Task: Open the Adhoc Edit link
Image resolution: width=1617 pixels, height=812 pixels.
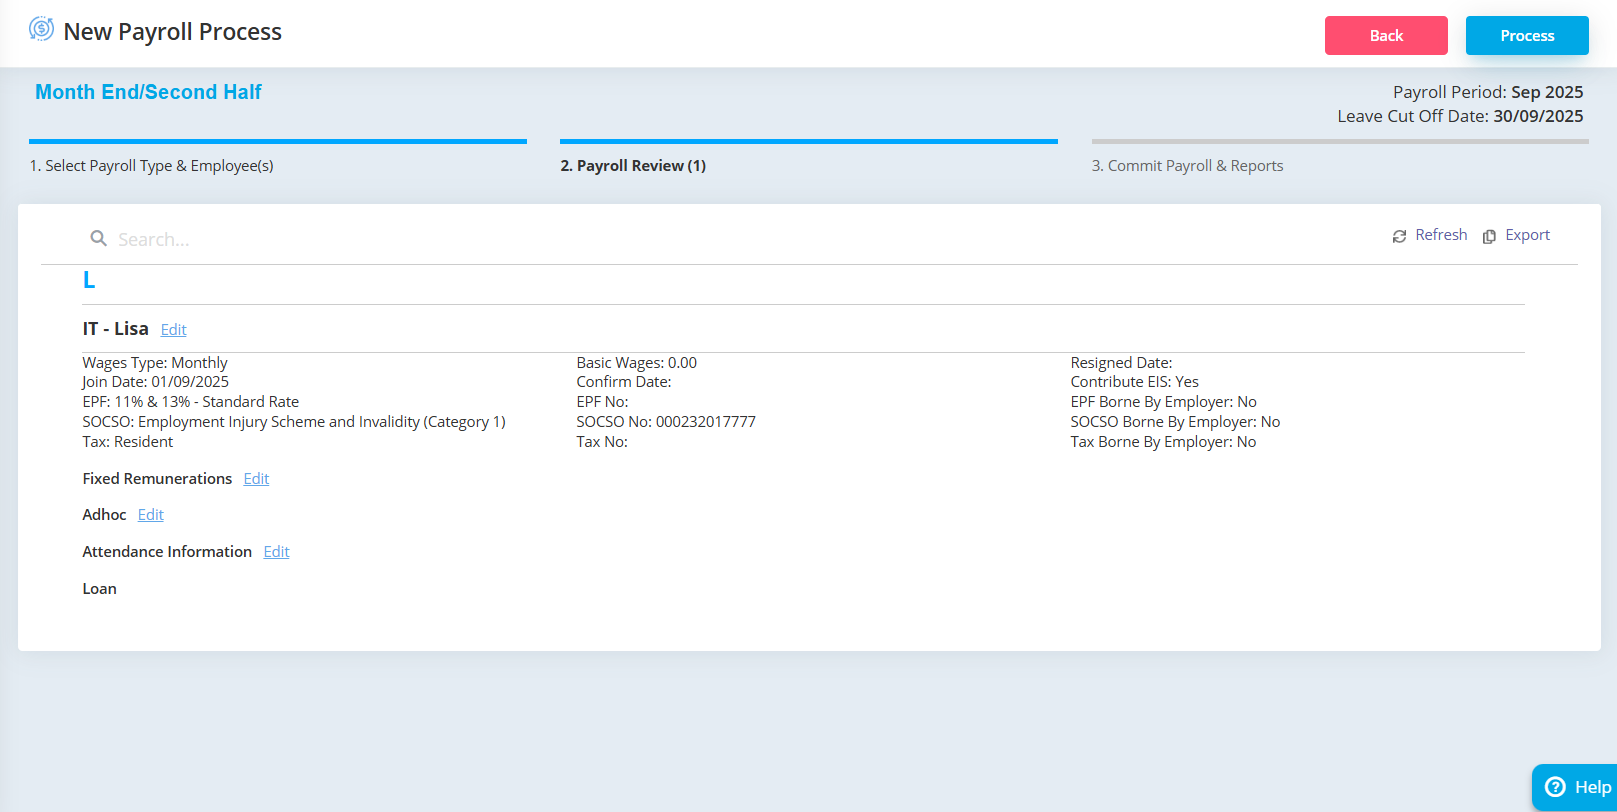Action: point(151,515)
